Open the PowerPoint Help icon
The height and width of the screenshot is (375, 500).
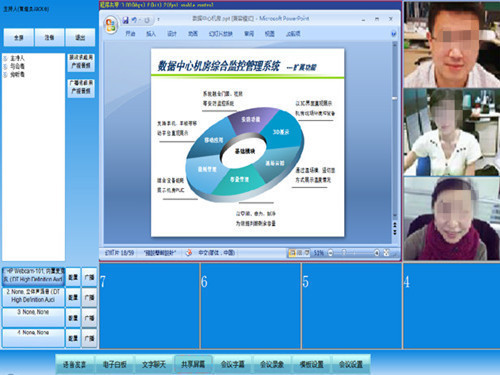pos(393,34)
